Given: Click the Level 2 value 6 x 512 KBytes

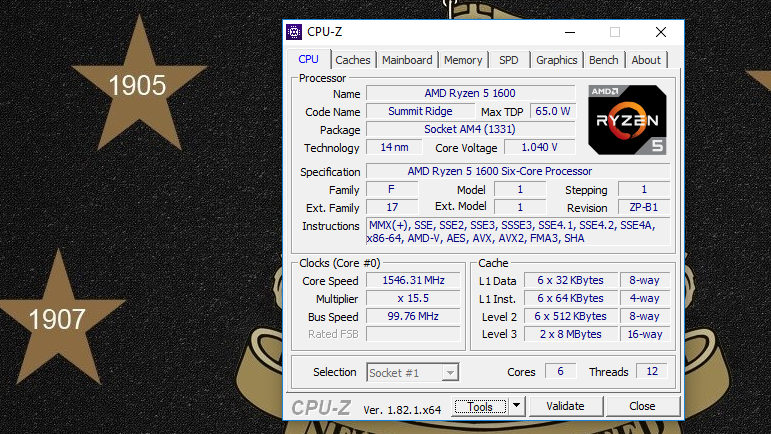Looking at the screenshot, I should tap(570, 316).
